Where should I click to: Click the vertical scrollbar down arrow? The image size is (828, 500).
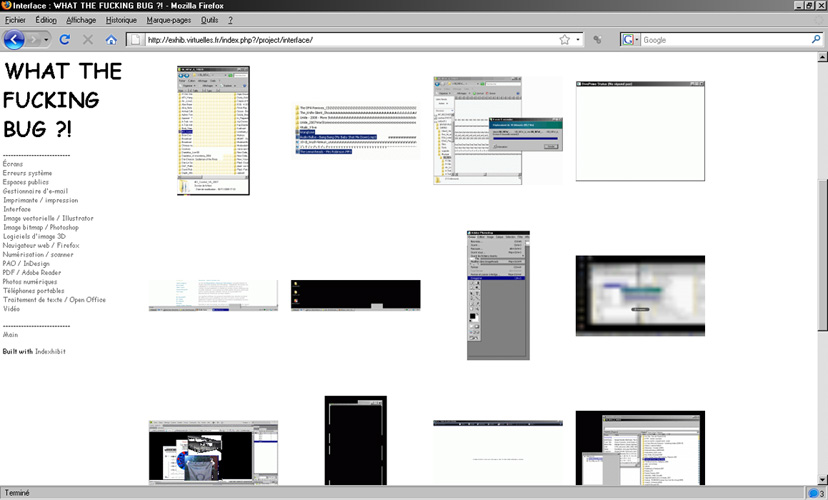tap(822, 478)
